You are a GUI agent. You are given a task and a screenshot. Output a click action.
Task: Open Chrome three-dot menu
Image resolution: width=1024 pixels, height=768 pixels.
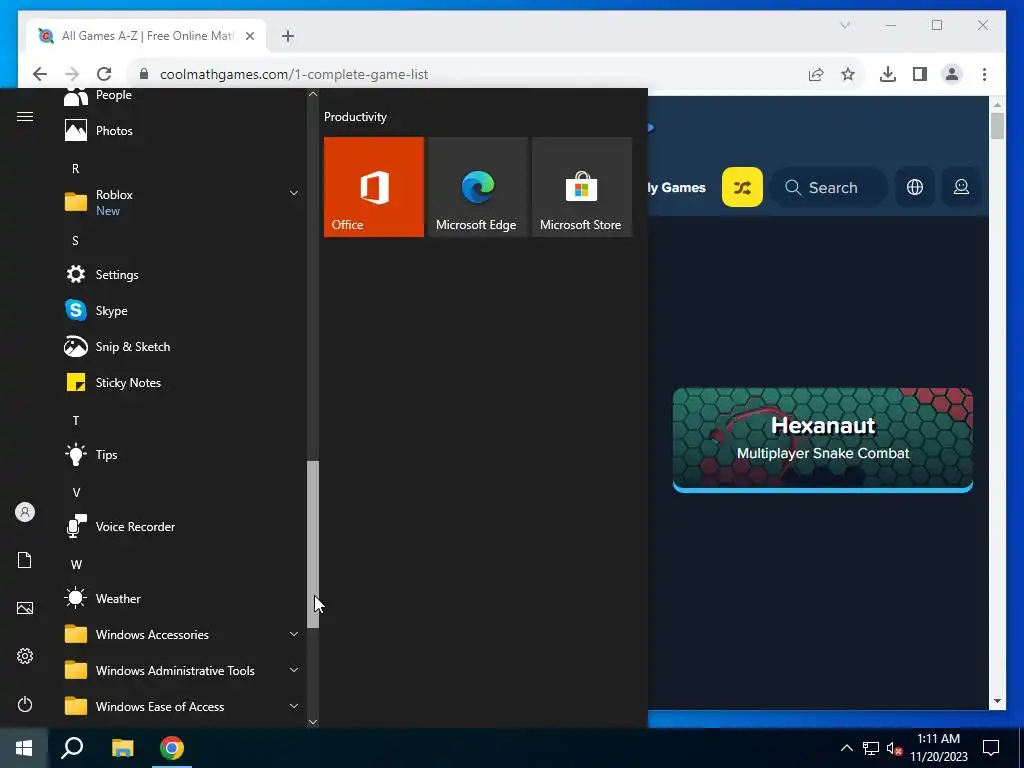(984, 74)
